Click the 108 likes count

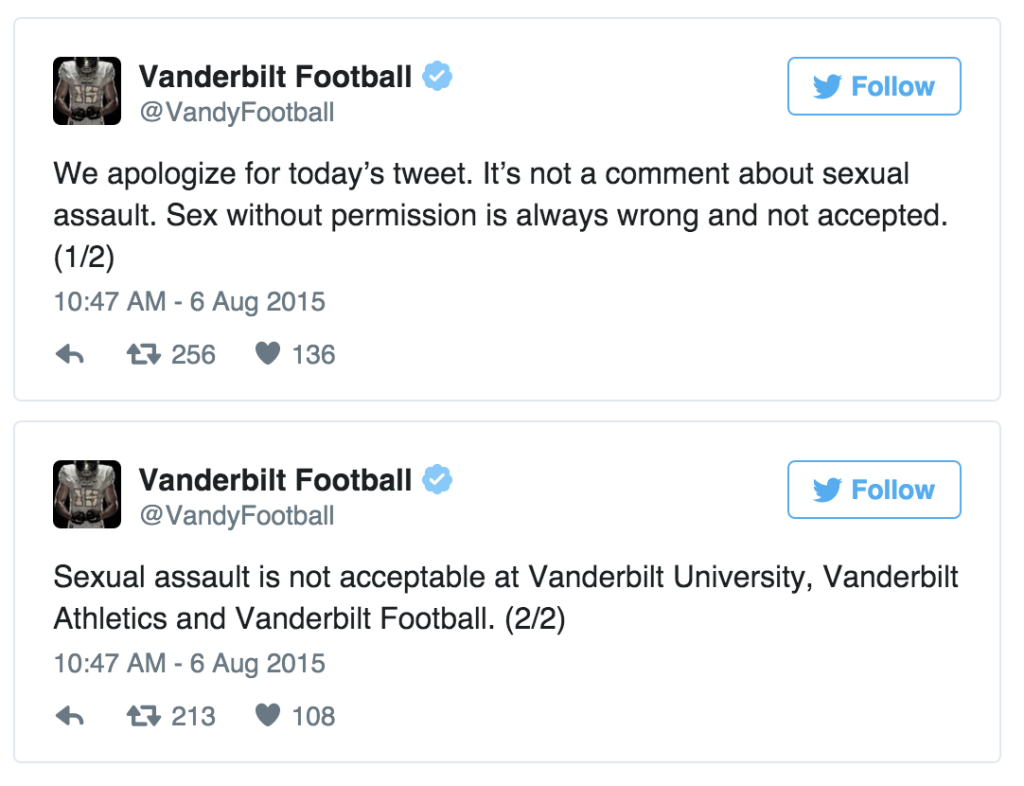pos(313,716)
